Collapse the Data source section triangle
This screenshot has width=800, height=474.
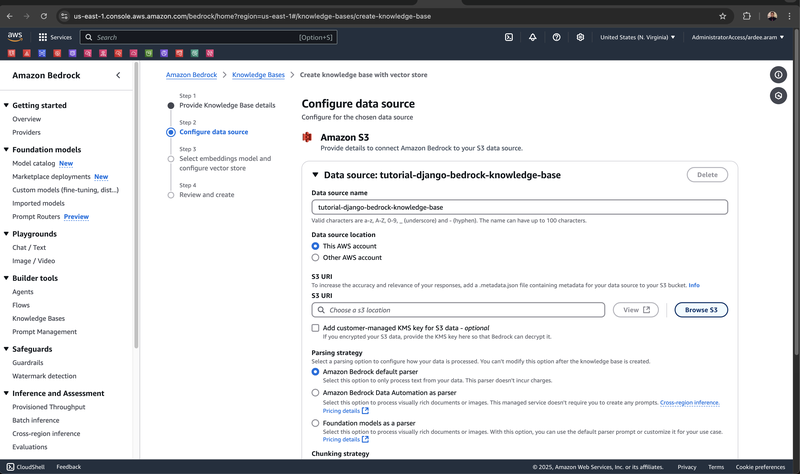click(x=315, y=174)
